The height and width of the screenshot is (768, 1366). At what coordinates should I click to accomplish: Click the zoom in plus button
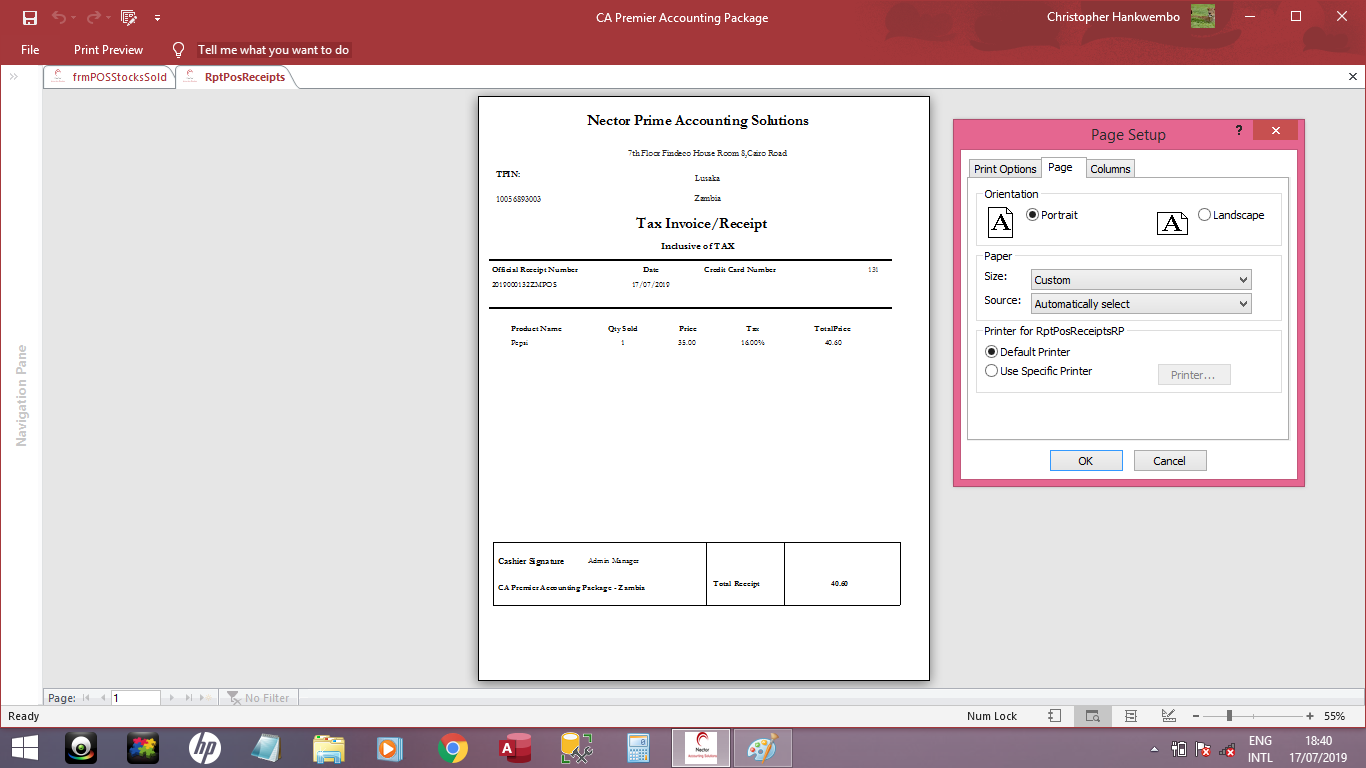point(1310,716)
